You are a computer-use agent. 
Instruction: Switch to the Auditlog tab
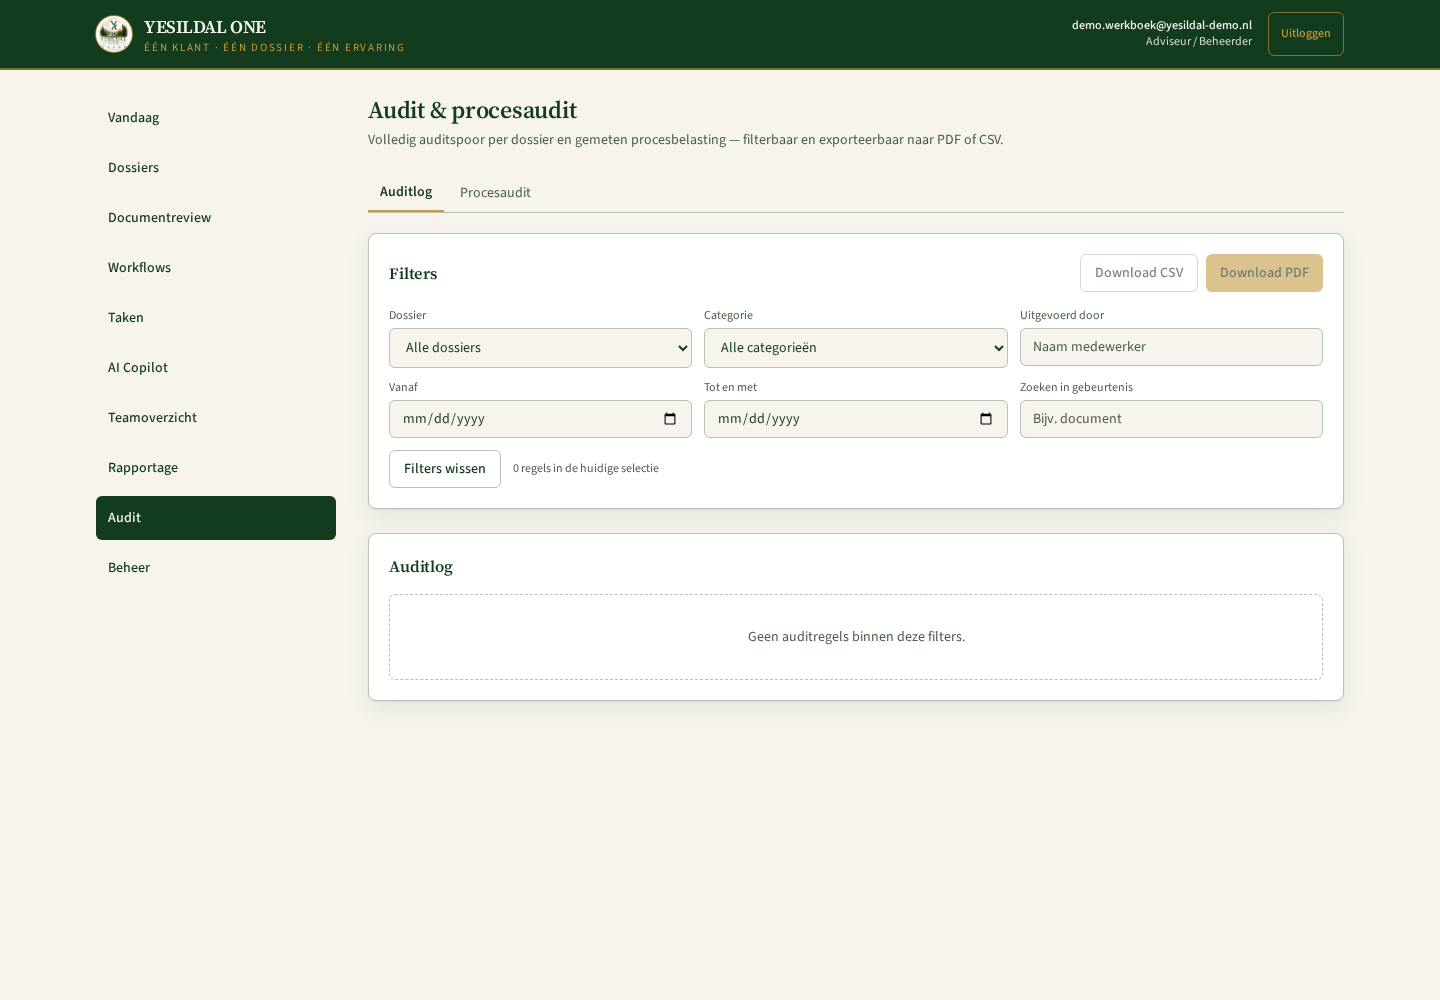point(406,192)
